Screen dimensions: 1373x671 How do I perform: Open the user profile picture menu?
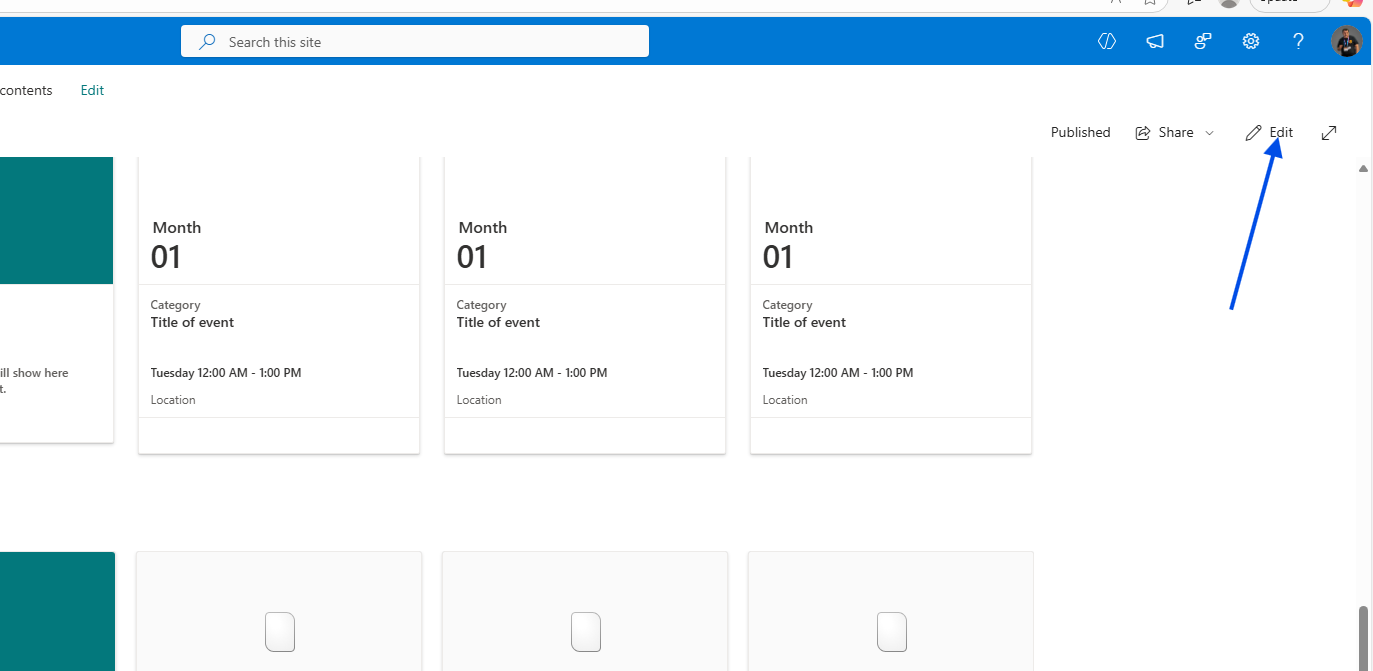point(1346,41)
